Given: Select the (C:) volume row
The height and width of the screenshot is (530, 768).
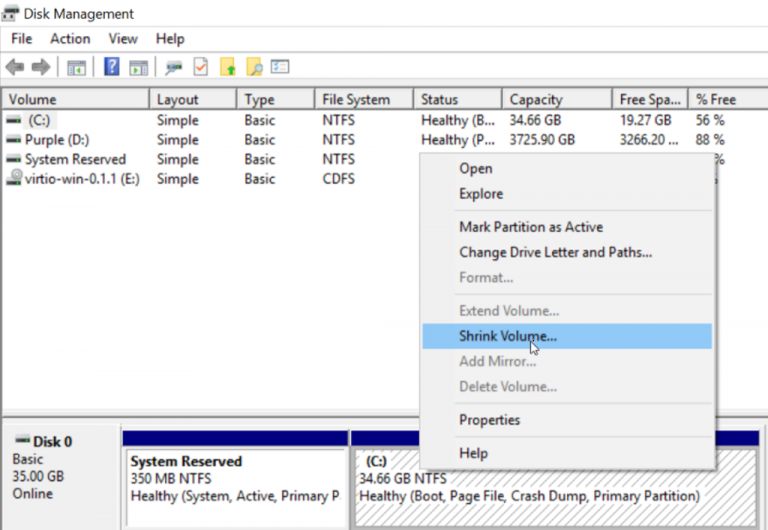Looking at the screenshot, I should click(x=384, y=120).
